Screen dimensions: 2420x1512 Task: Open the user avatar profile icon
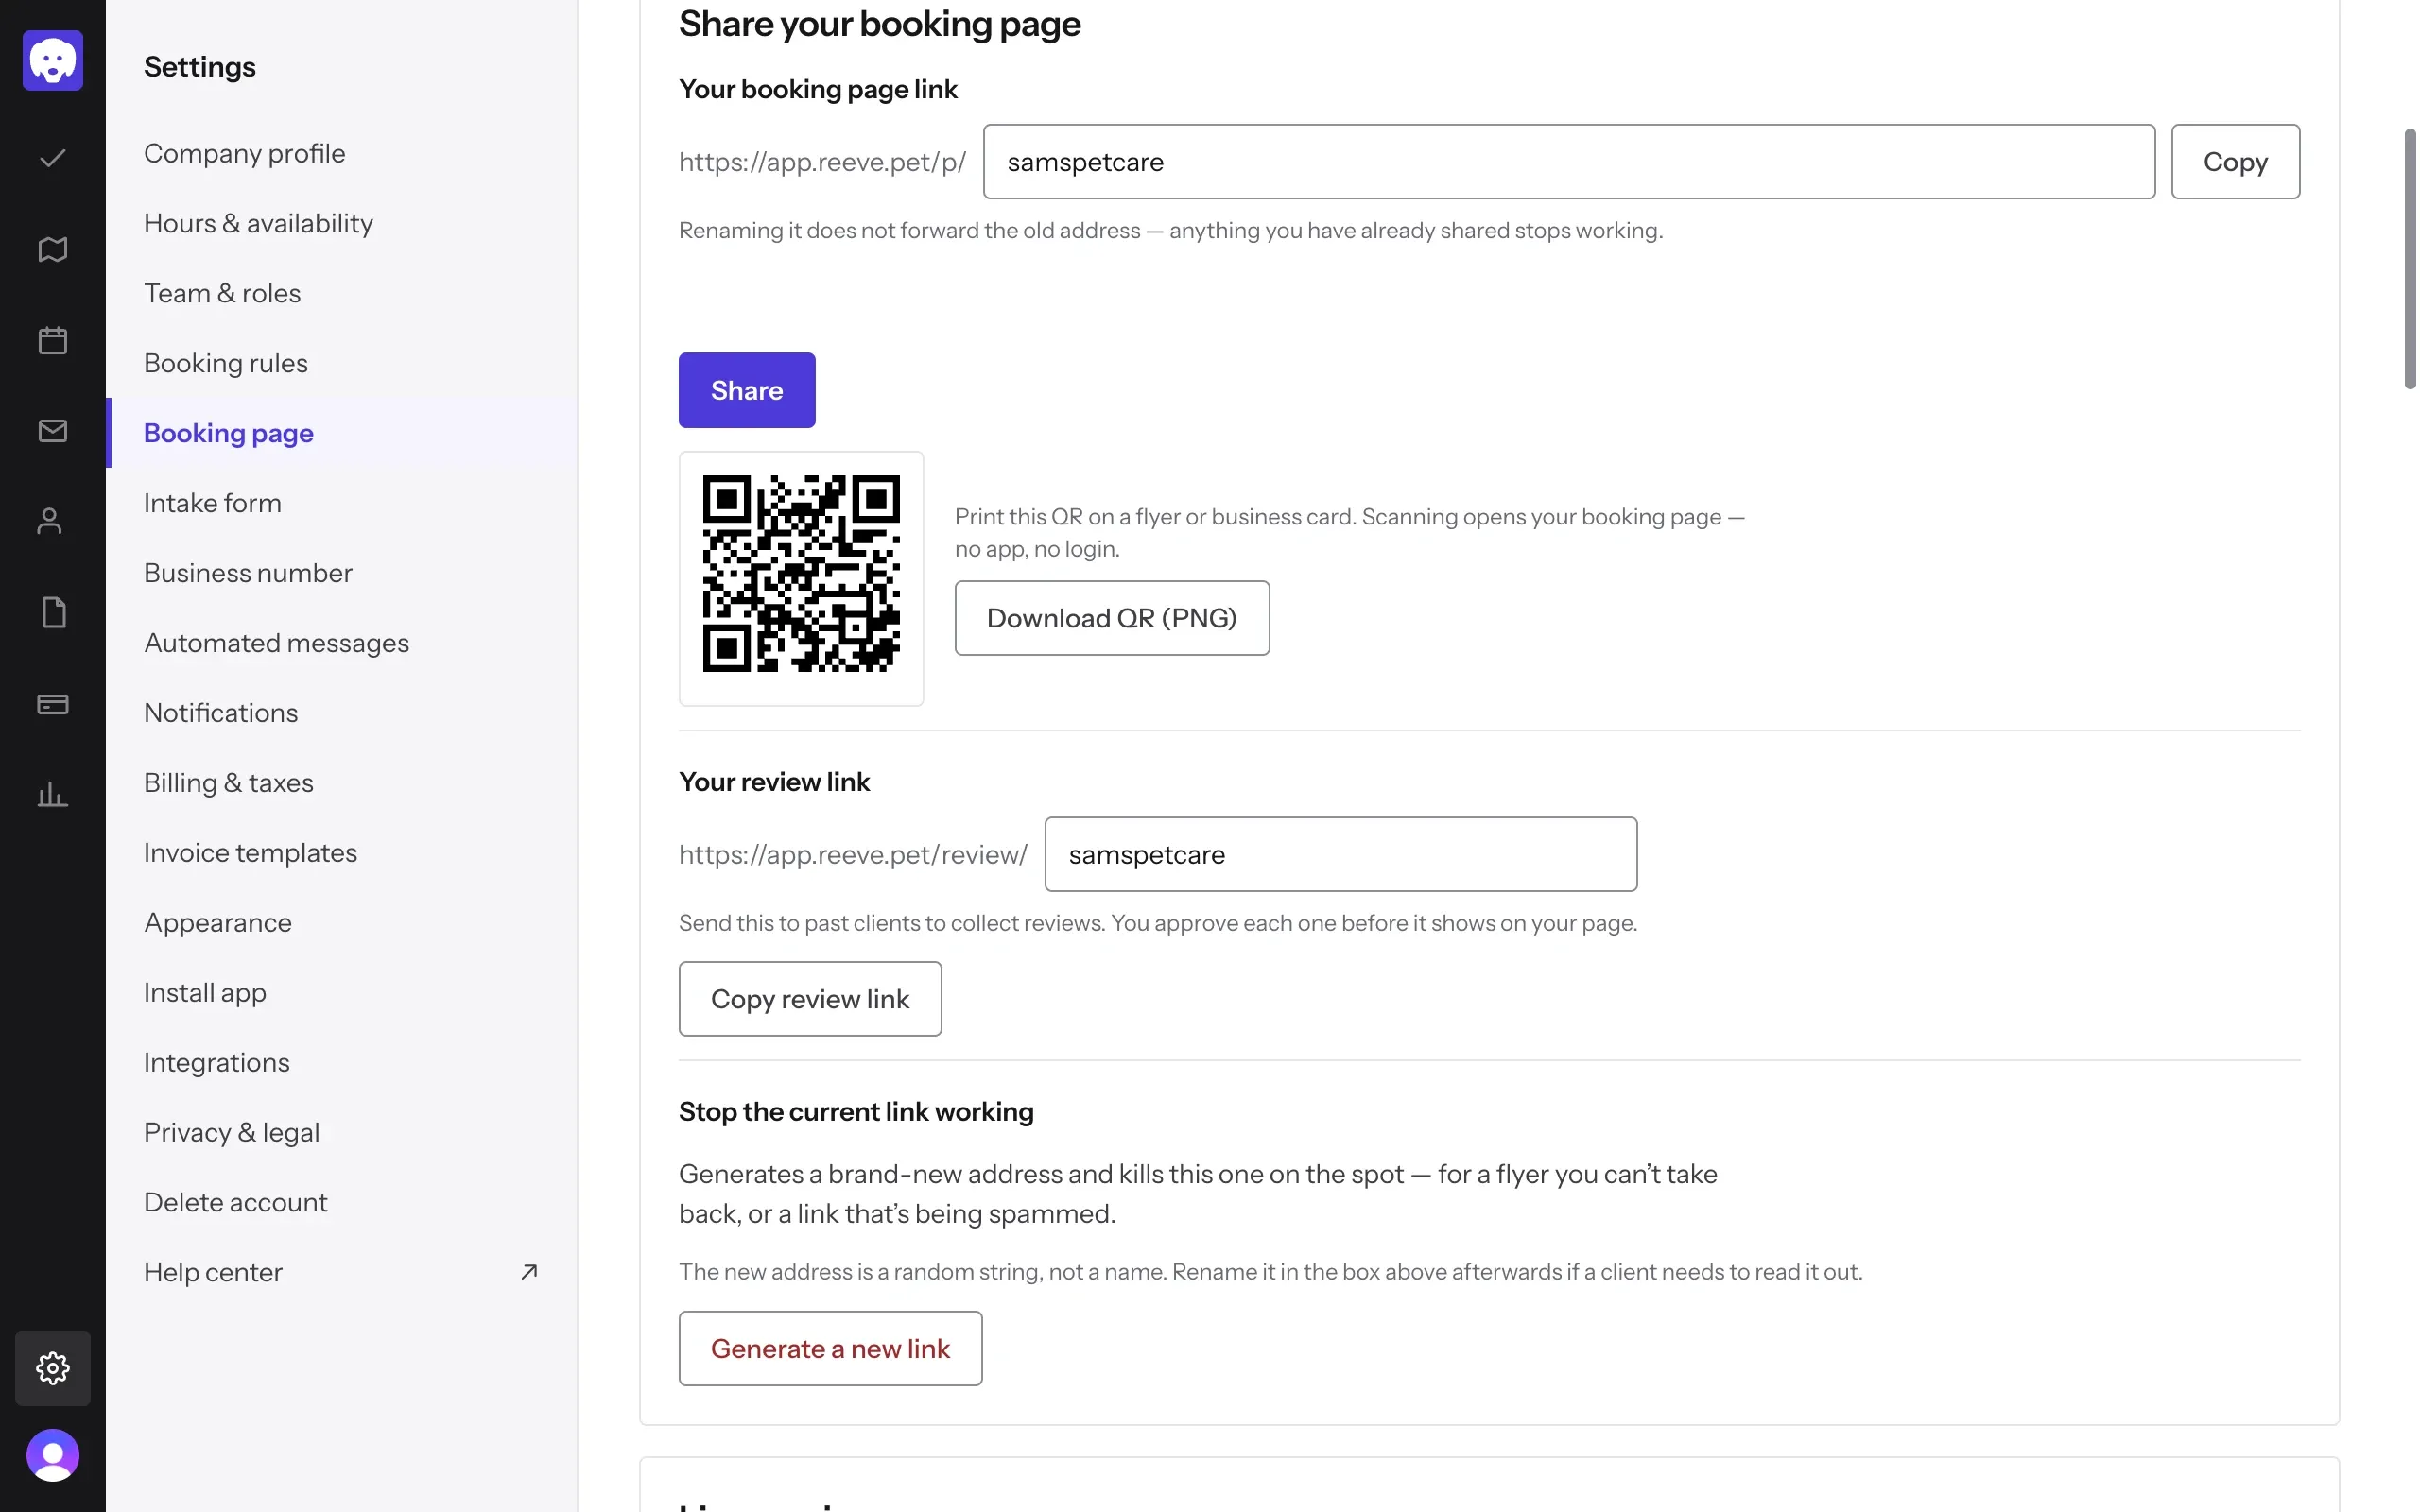(53, 1455)
